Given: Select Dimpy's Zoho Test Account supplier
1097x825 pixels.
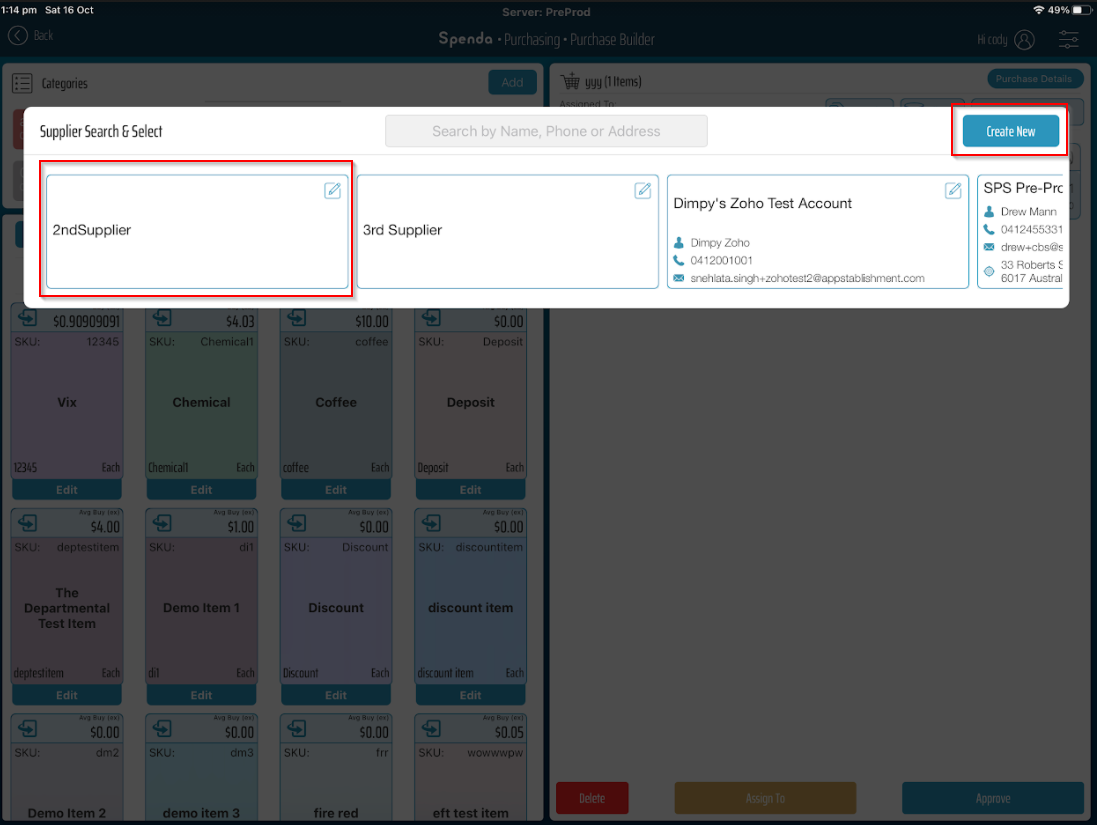Looking at the screenshot, I should pos(818,232).
